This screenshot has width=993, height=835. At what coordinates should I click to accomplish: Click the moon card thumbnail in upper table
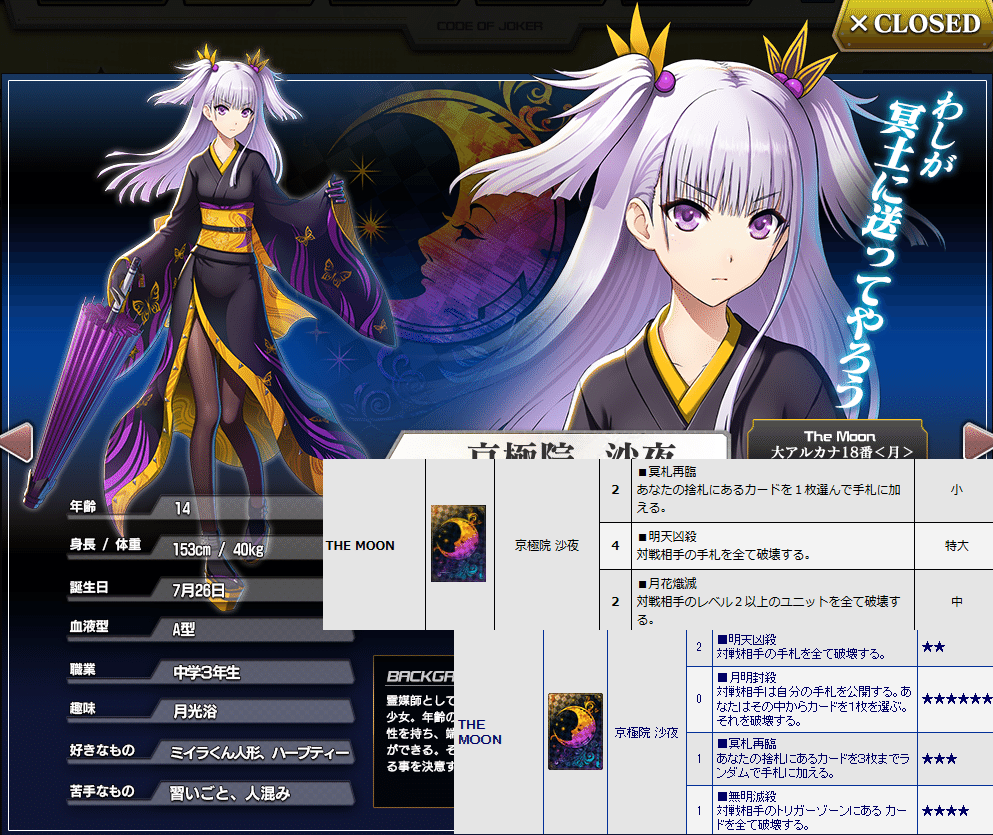point(459,543)
